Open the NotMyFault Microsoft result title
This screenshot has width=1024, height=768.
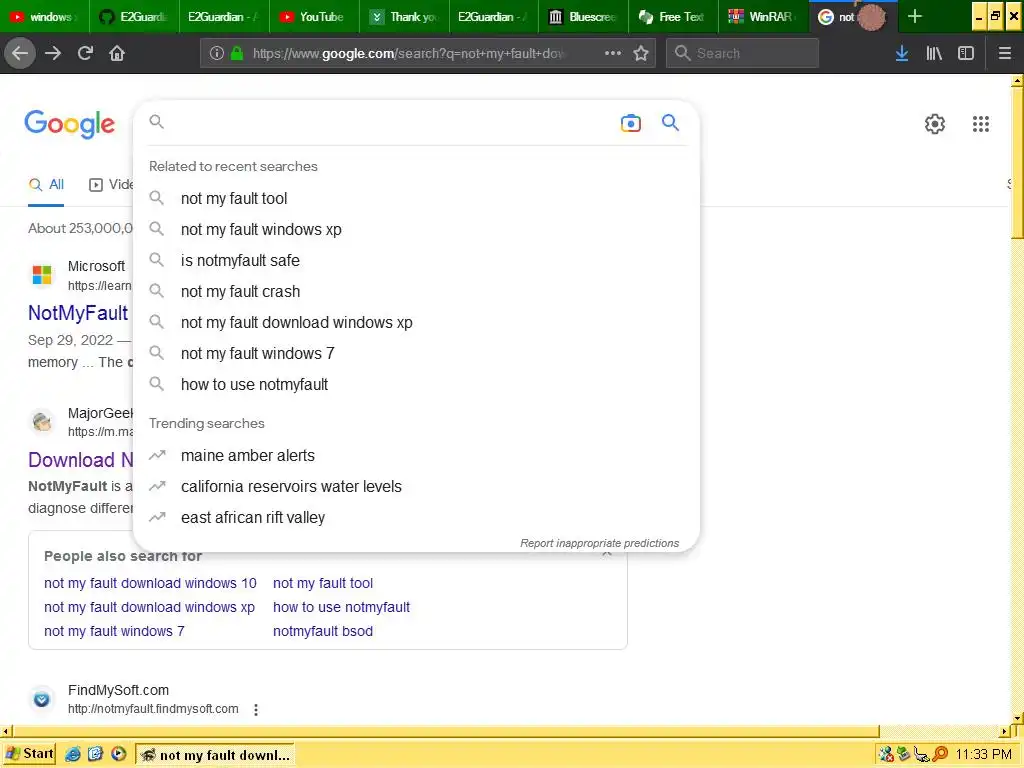coord(78,313)
